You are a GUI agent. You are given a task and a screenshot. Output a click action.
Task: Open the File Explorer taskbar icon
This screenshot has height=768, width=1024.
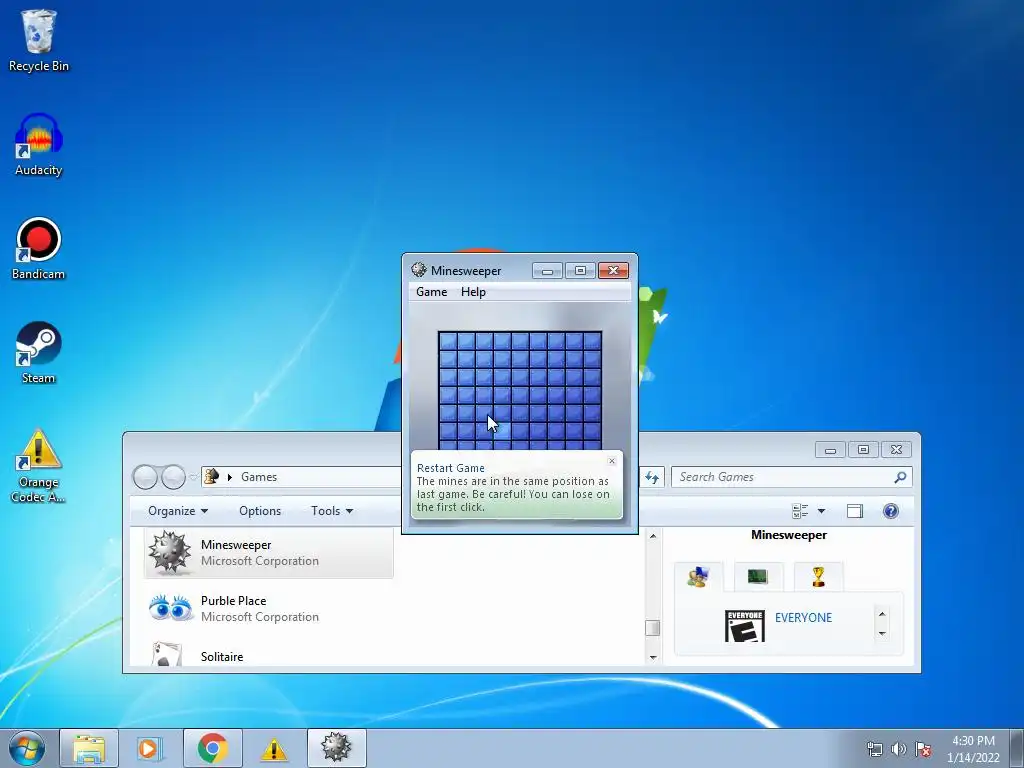pyautogui.click(x=89, y=748)
